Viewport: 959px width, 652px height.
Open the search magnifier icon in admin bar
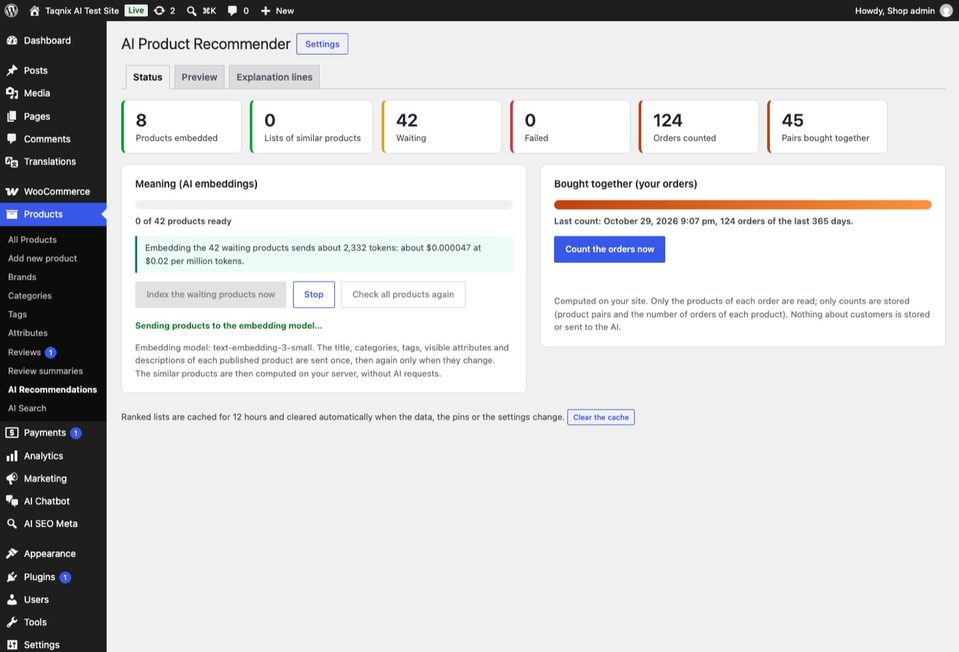point(191,10)
